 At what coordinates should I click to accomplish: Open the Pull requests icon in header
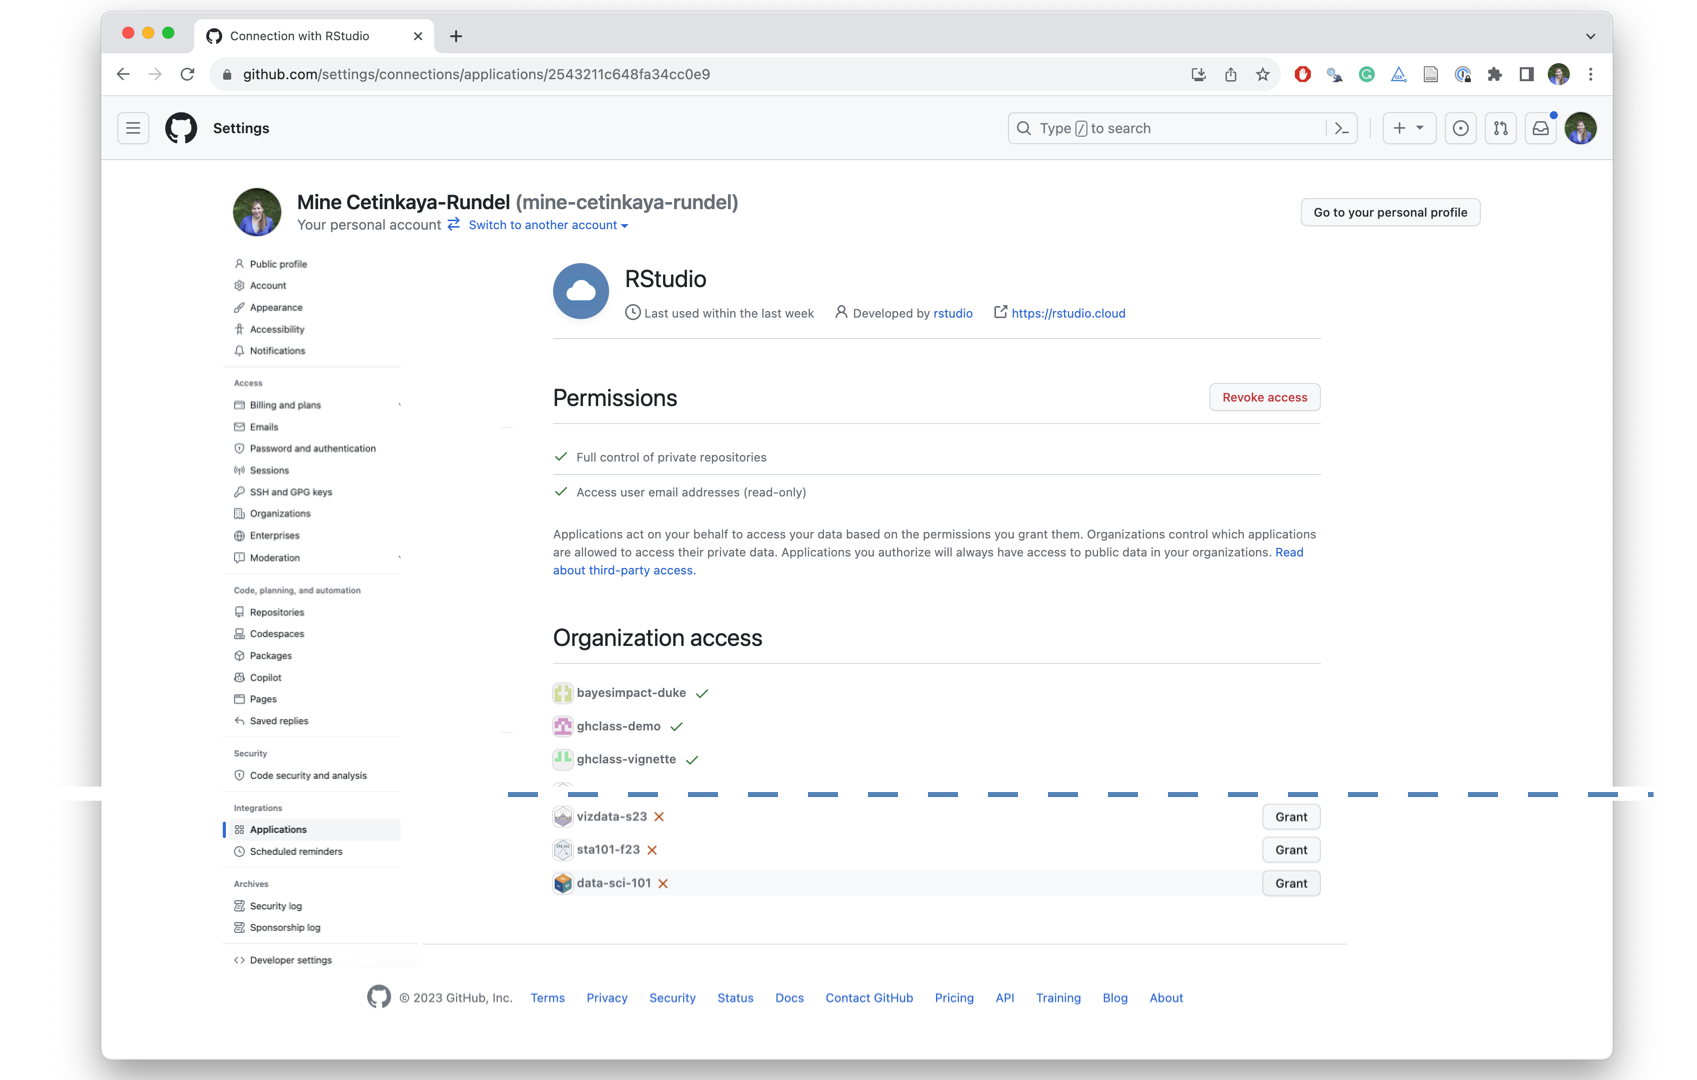(x=1500, y=128)
